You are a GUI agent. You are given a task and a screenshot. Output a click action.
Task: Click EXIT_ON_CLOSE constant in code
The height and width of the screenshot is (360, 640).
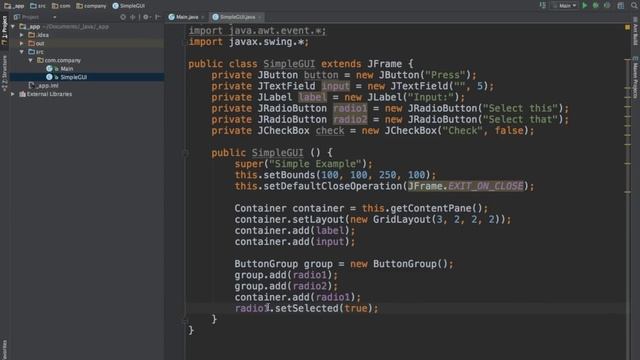point(485,186)
